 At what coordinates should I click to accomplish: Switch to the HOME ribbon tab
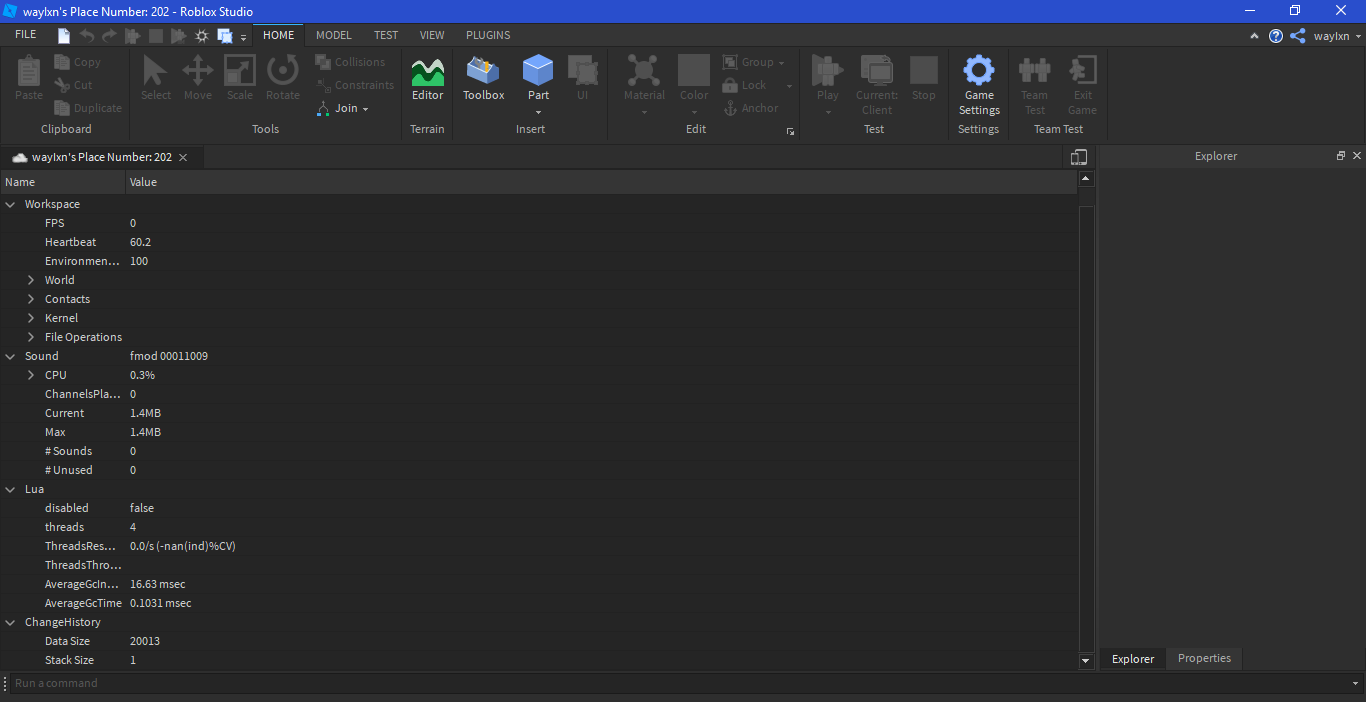point(279,35)
